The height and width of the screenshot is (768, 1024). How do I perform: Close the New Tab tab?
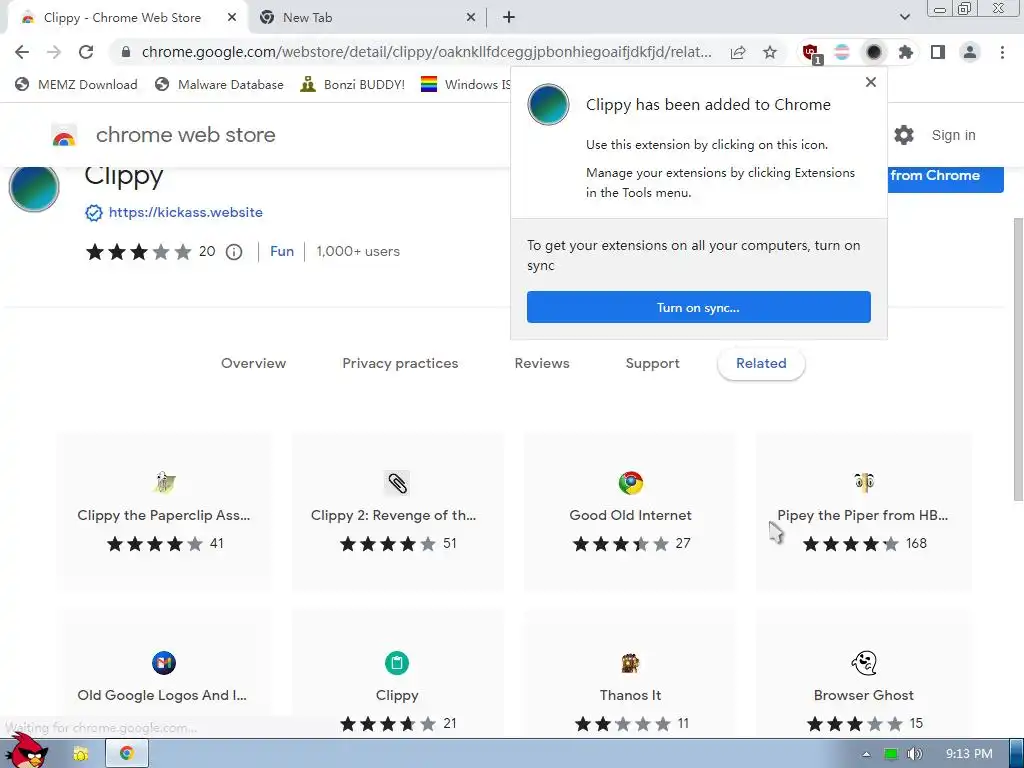click(471, 18)
